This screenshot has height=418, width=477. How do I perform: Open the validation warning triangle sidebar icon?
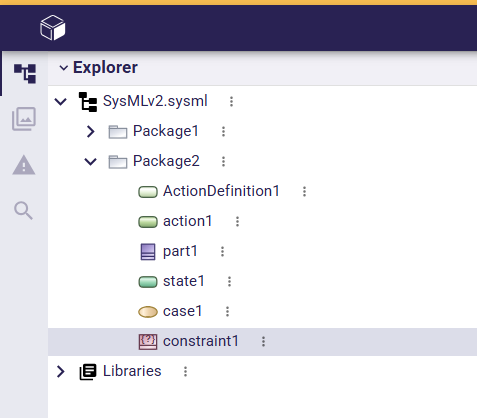24,165
